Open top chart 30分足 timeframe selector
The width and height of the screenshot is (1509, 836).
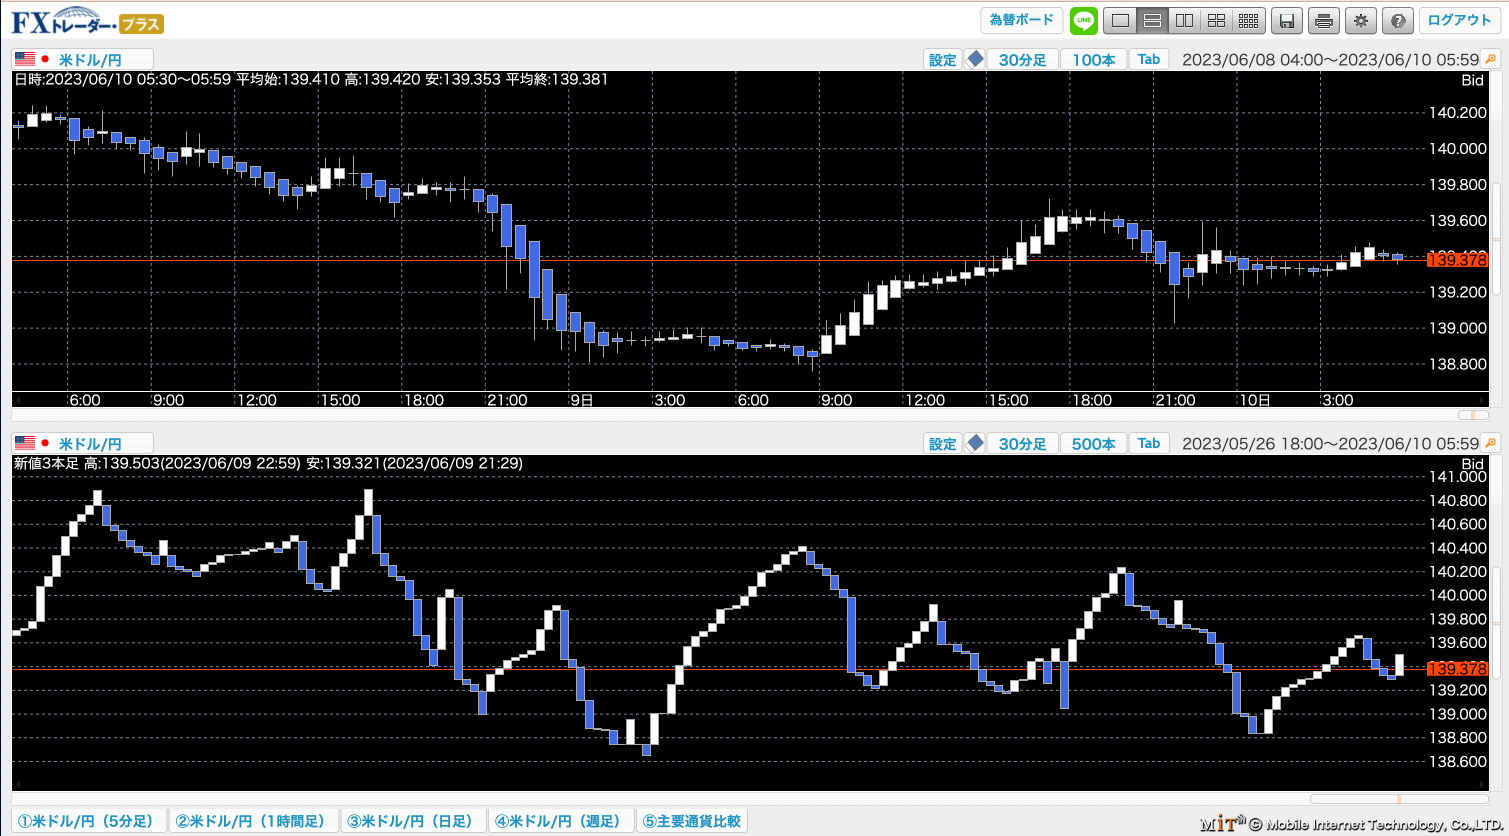click(x=1022, y=59)
